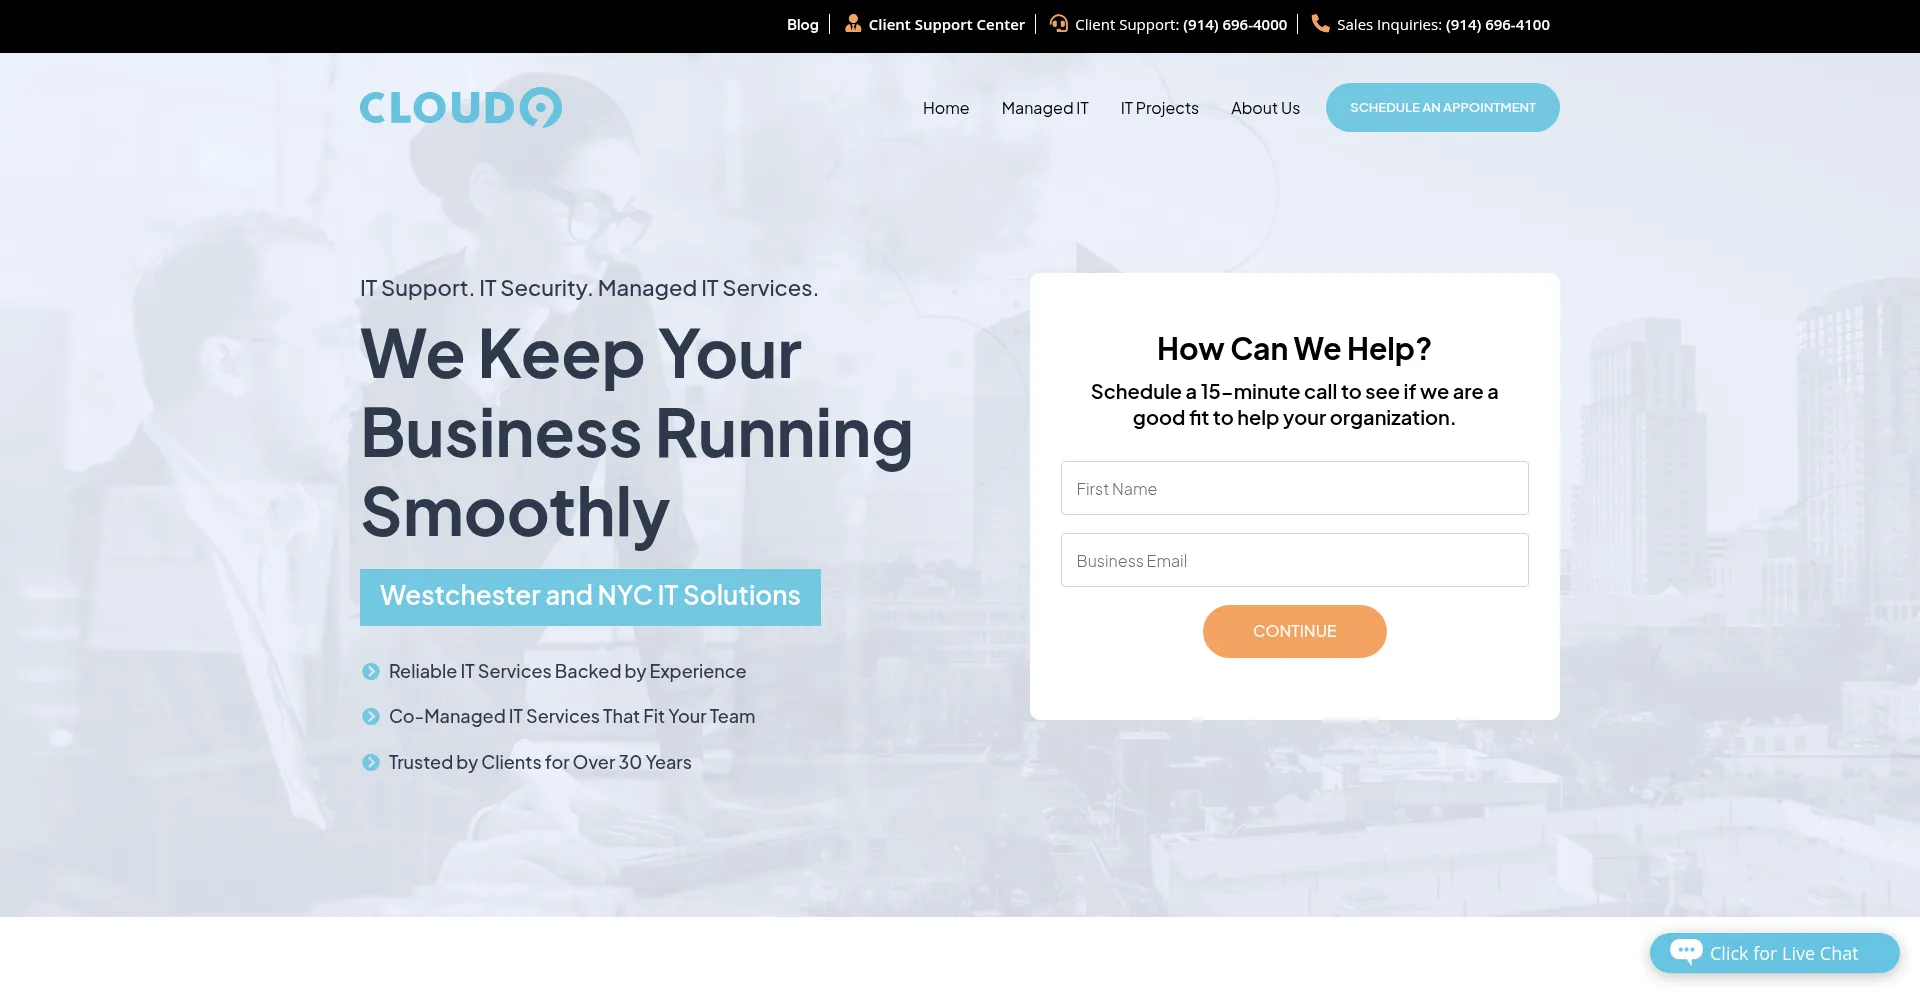
Task: Click the Client Support Center person icon
Action: pyautogui.click(x=852, y=23)
